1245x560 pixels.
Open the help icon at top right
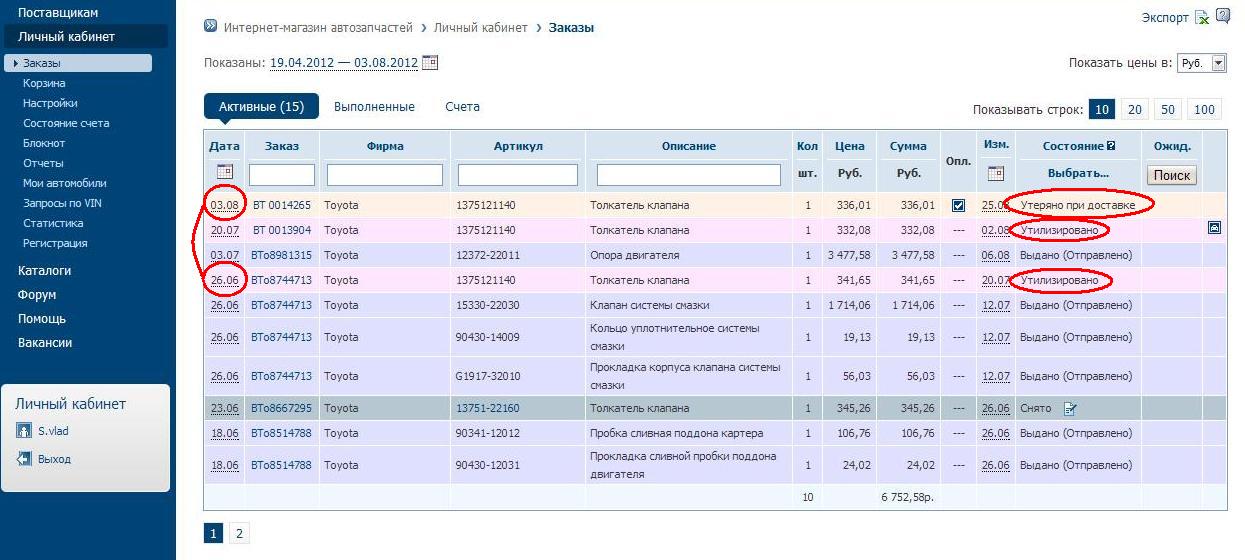coord(1223,16)
